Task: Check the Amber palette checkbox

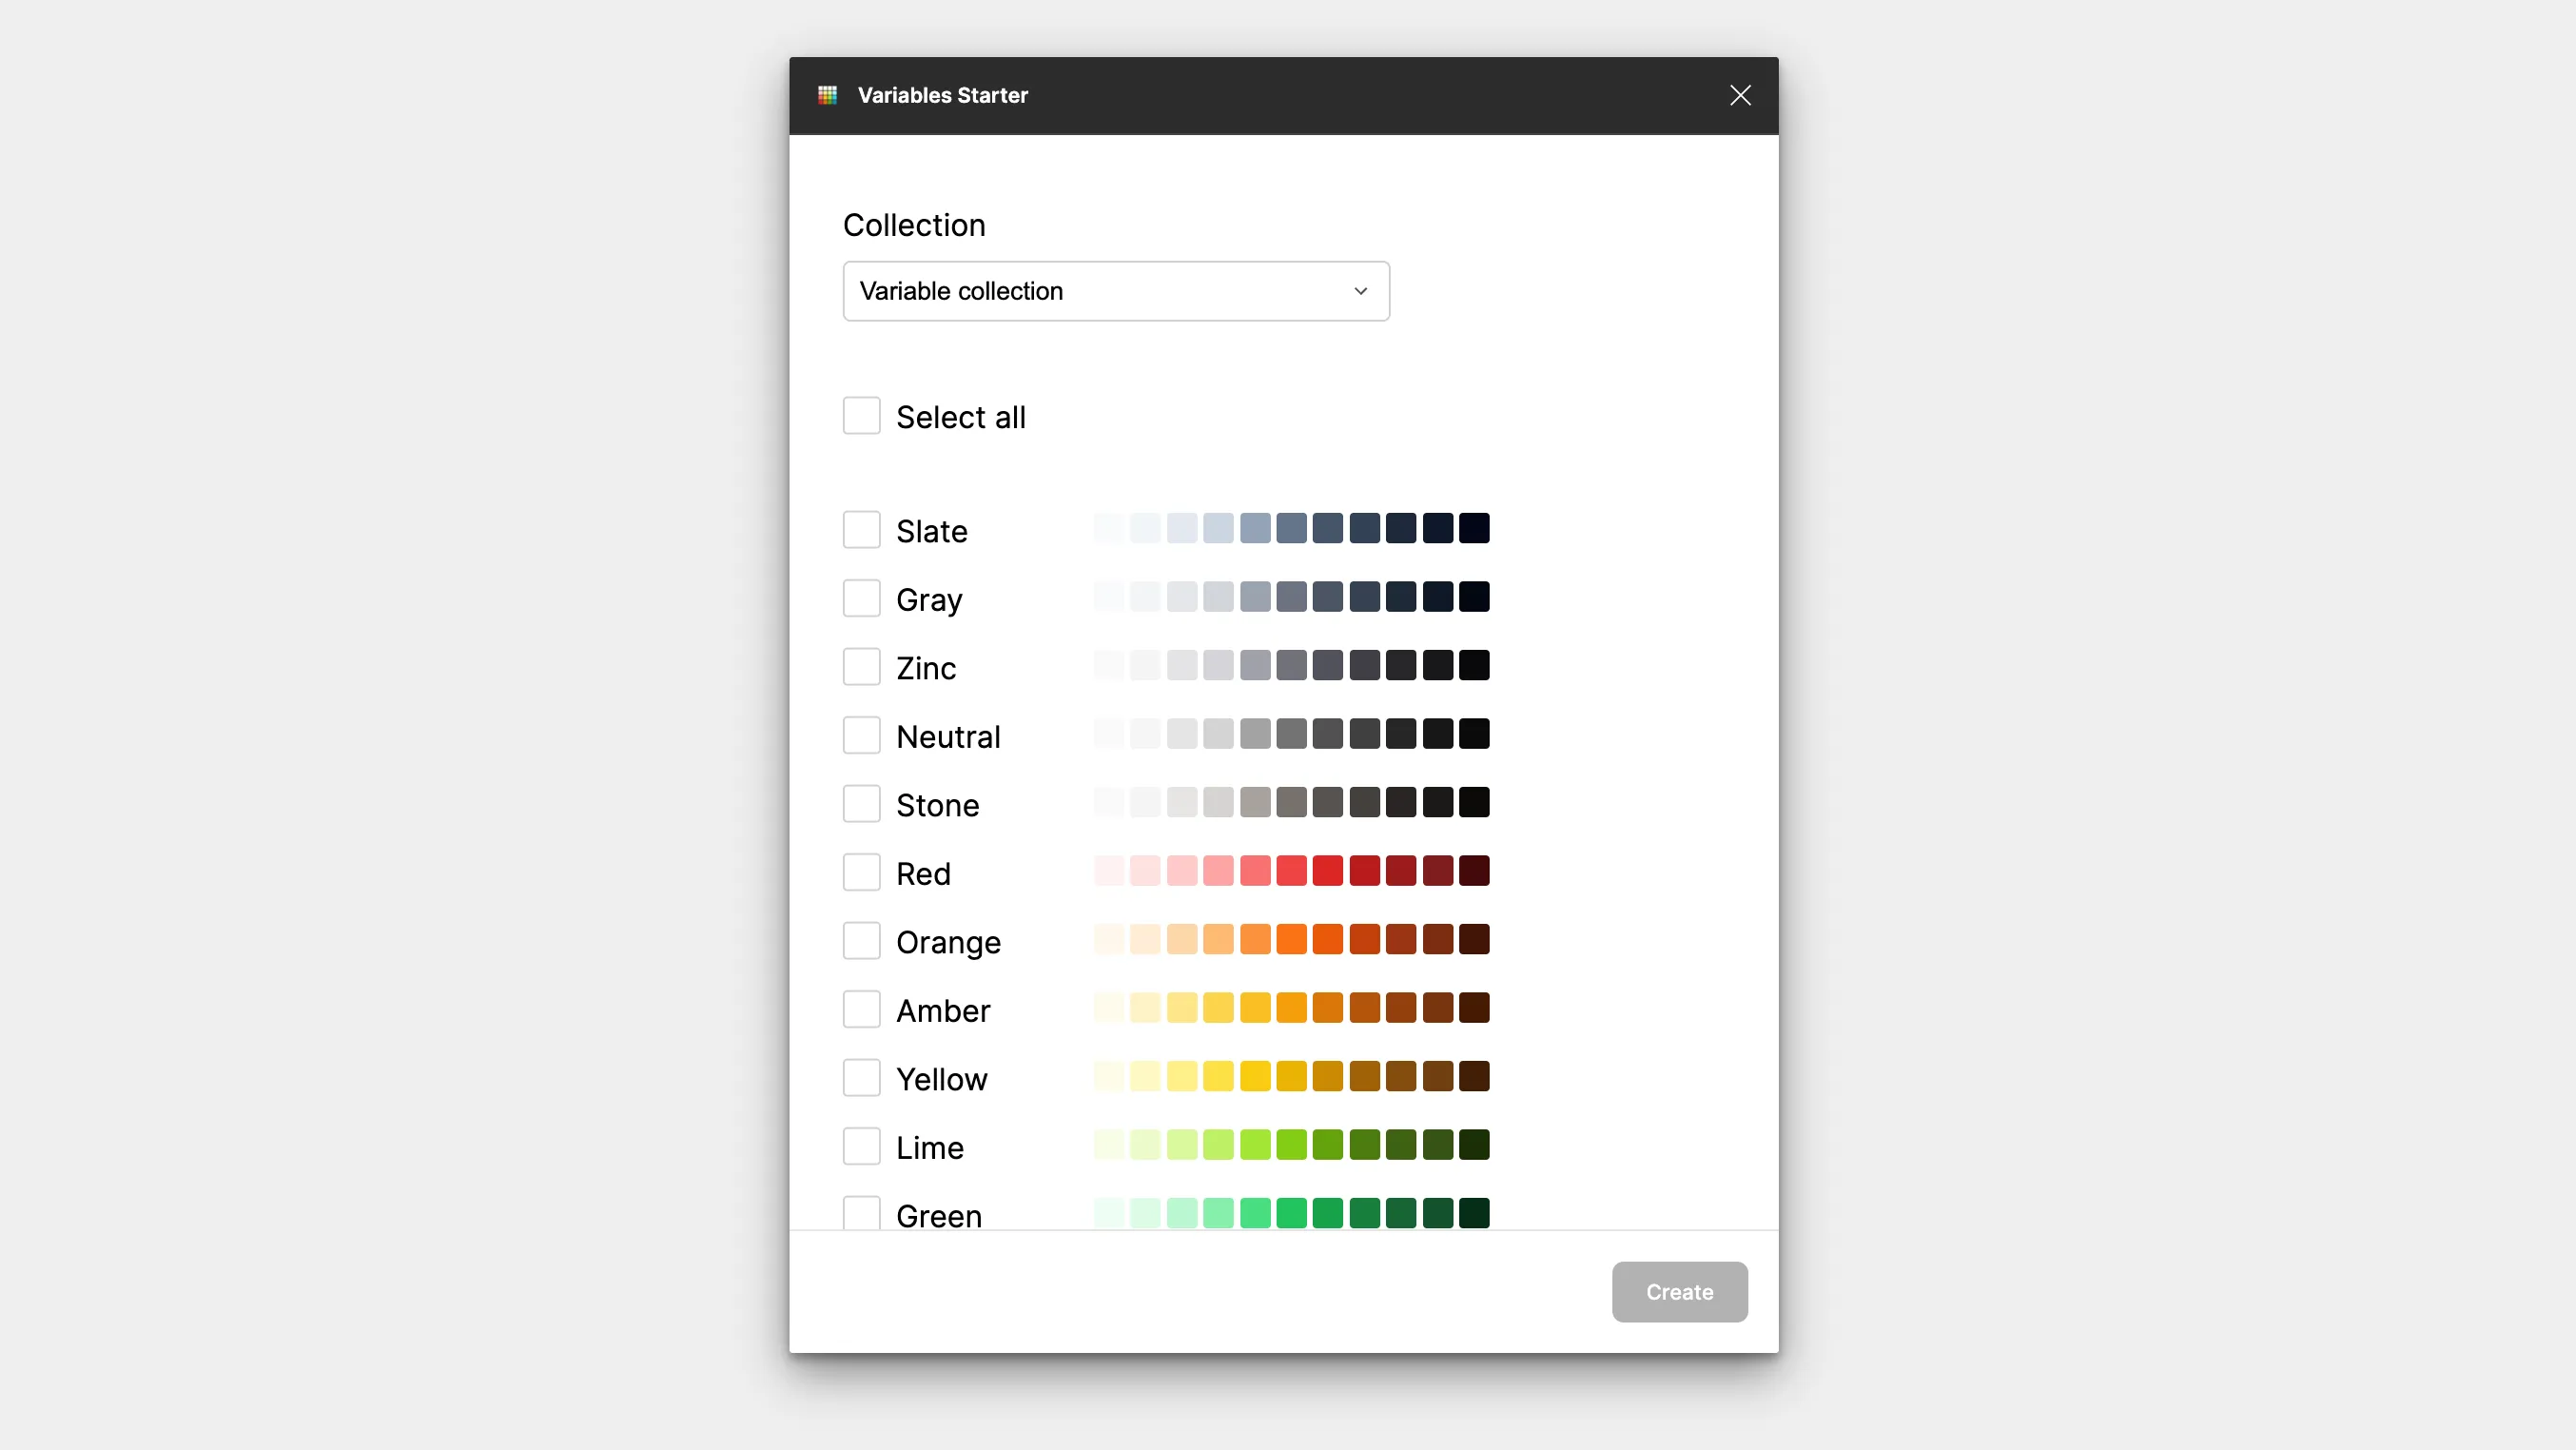Action: pos(861,1009)
